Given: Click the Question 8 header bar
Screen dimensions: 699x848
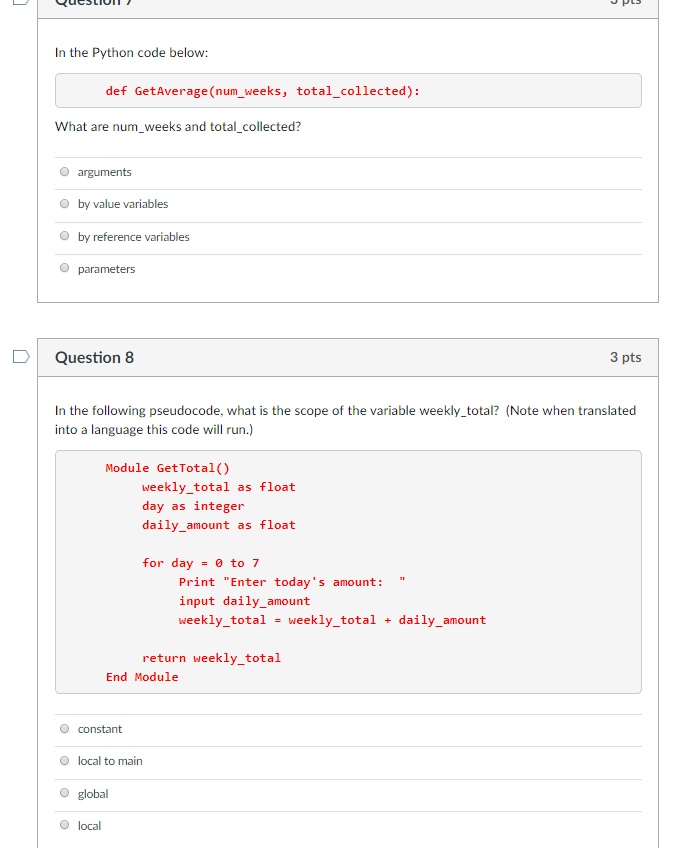Looking at the screenshot, I should [348, 357].
